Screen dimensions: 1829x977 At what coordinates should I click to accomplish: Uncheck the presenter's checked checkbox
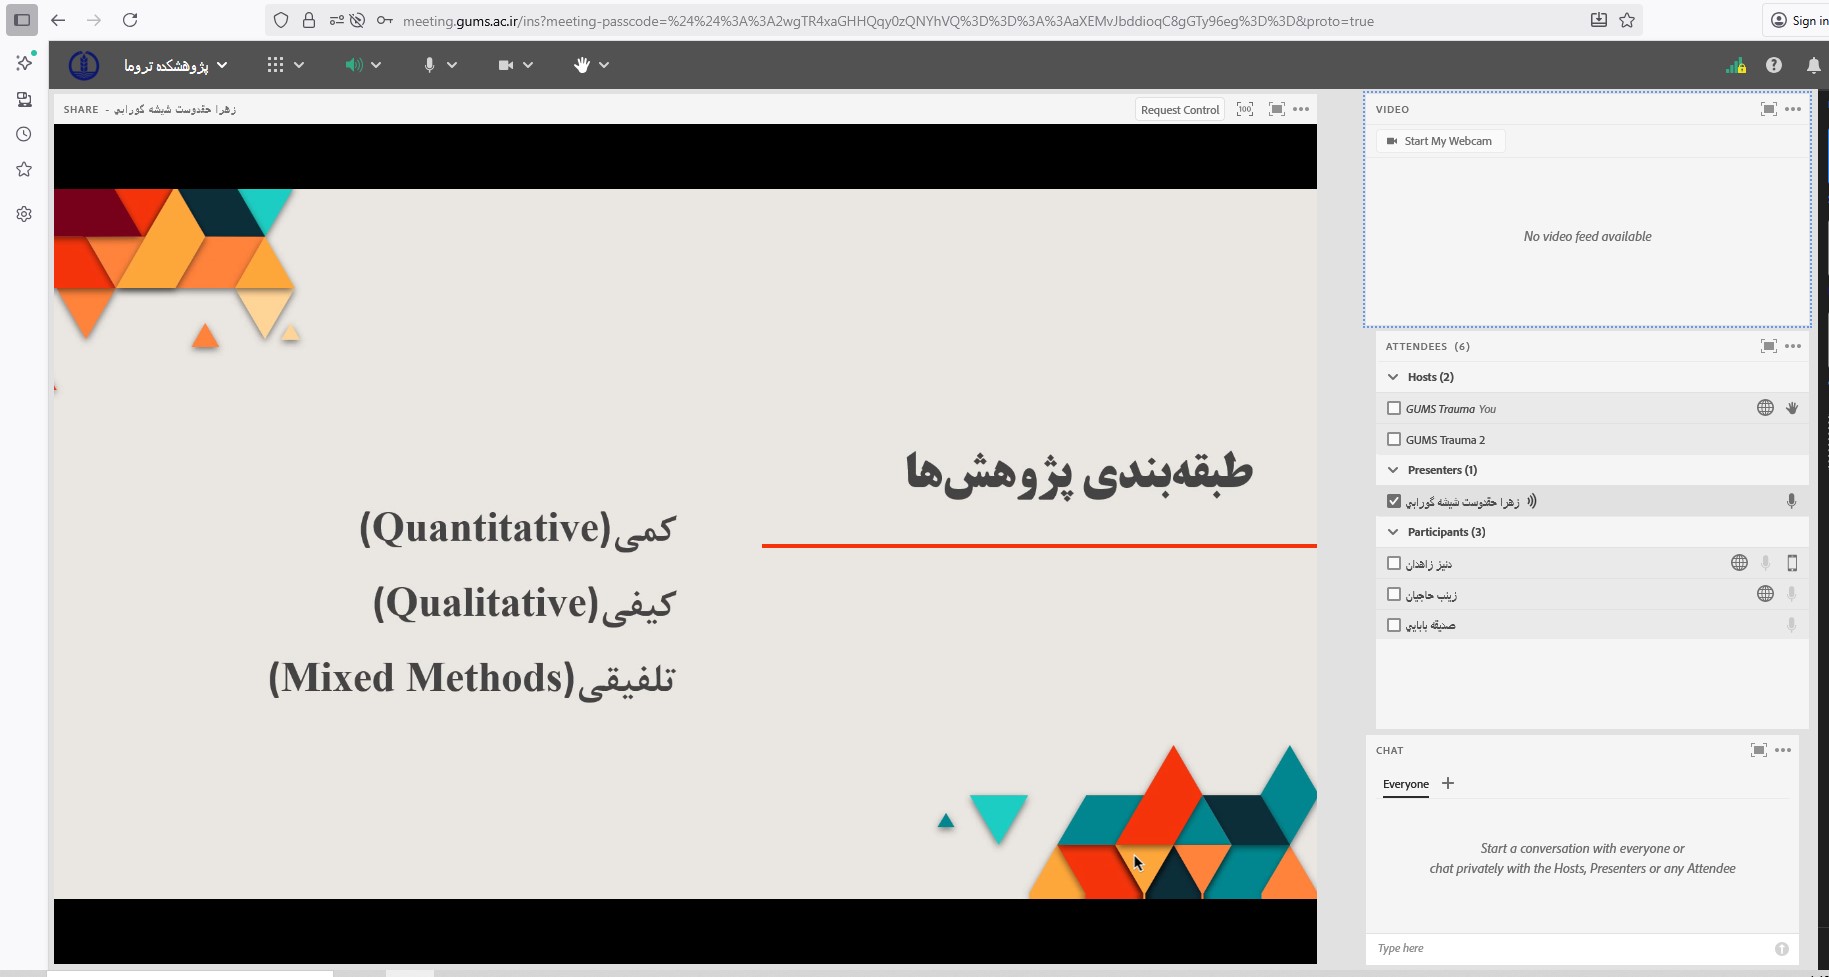coord(1394,501)
